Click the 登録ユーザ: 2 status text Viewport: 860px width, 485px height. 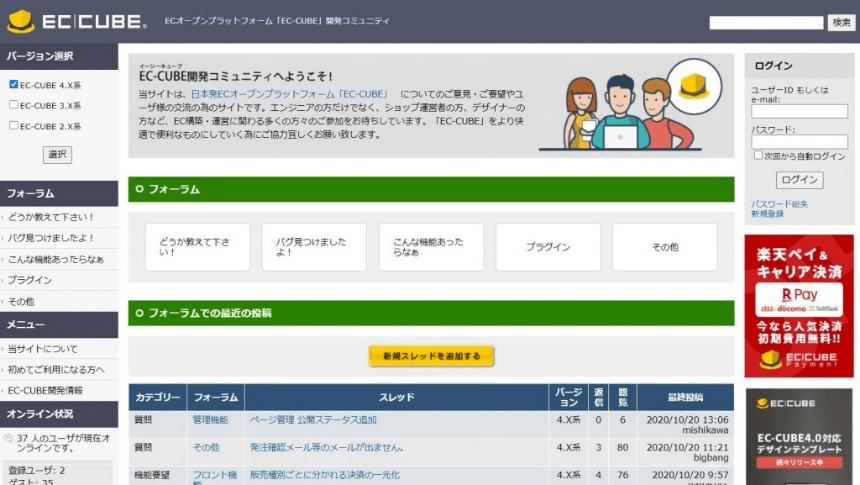(36, 470)
